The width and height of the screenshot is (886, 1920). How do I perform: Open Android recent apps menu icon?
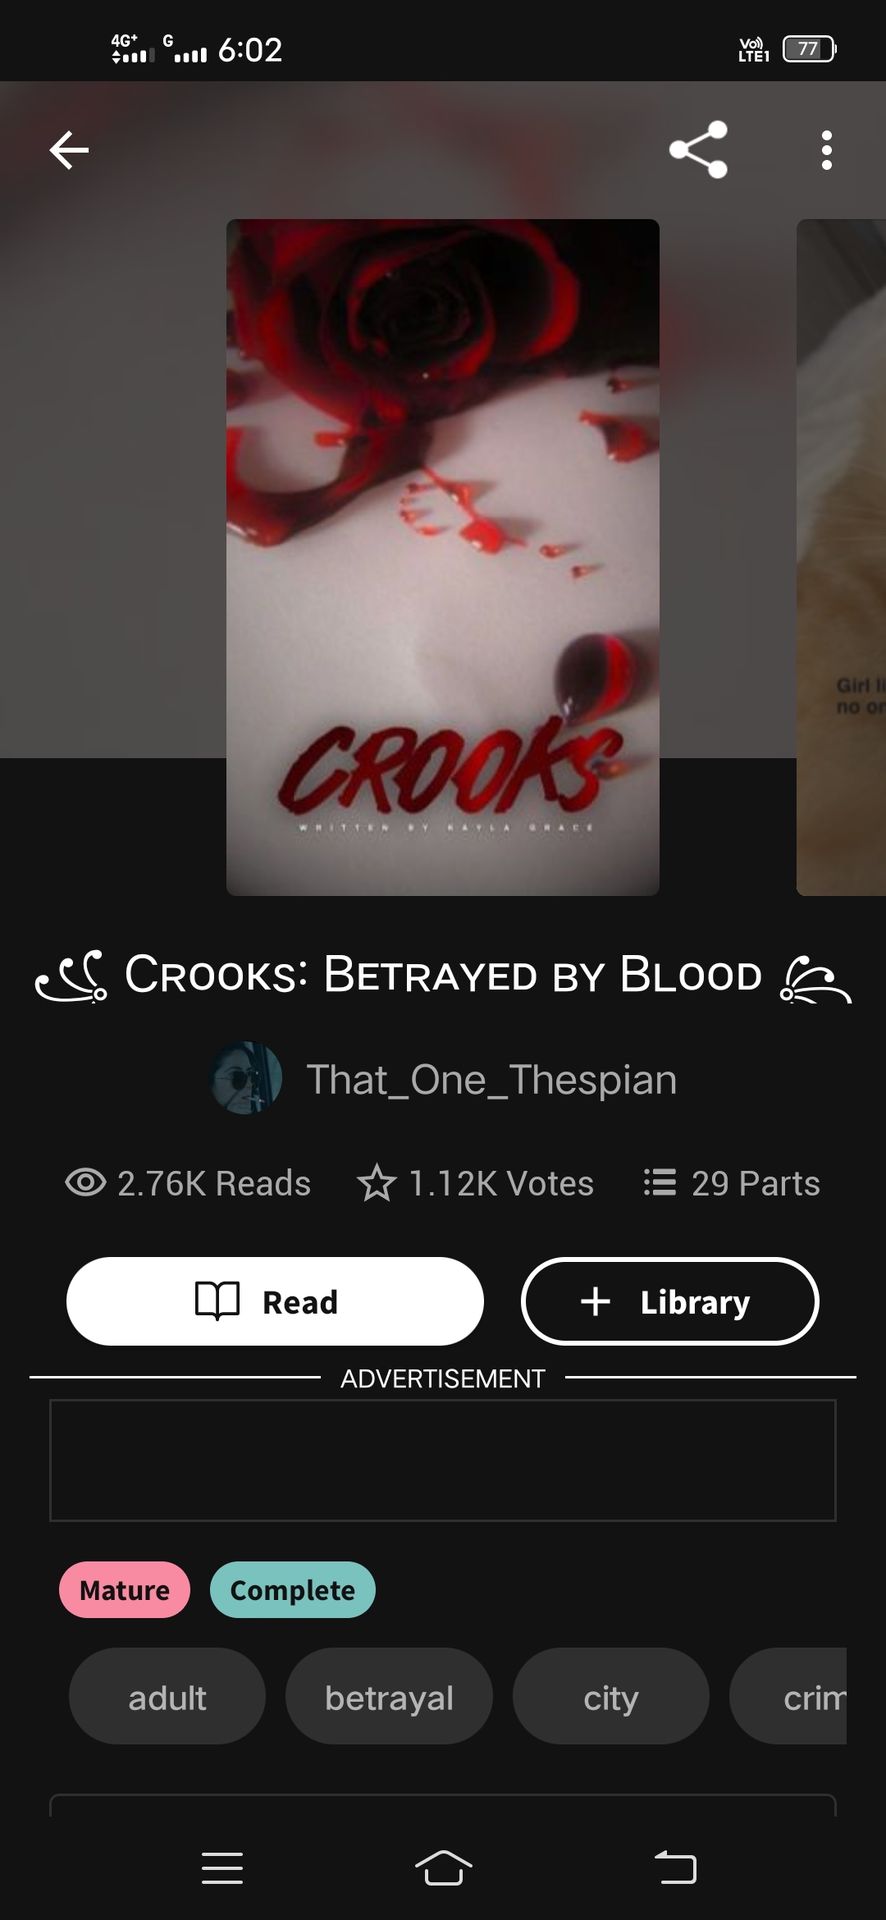point(222,1867)
